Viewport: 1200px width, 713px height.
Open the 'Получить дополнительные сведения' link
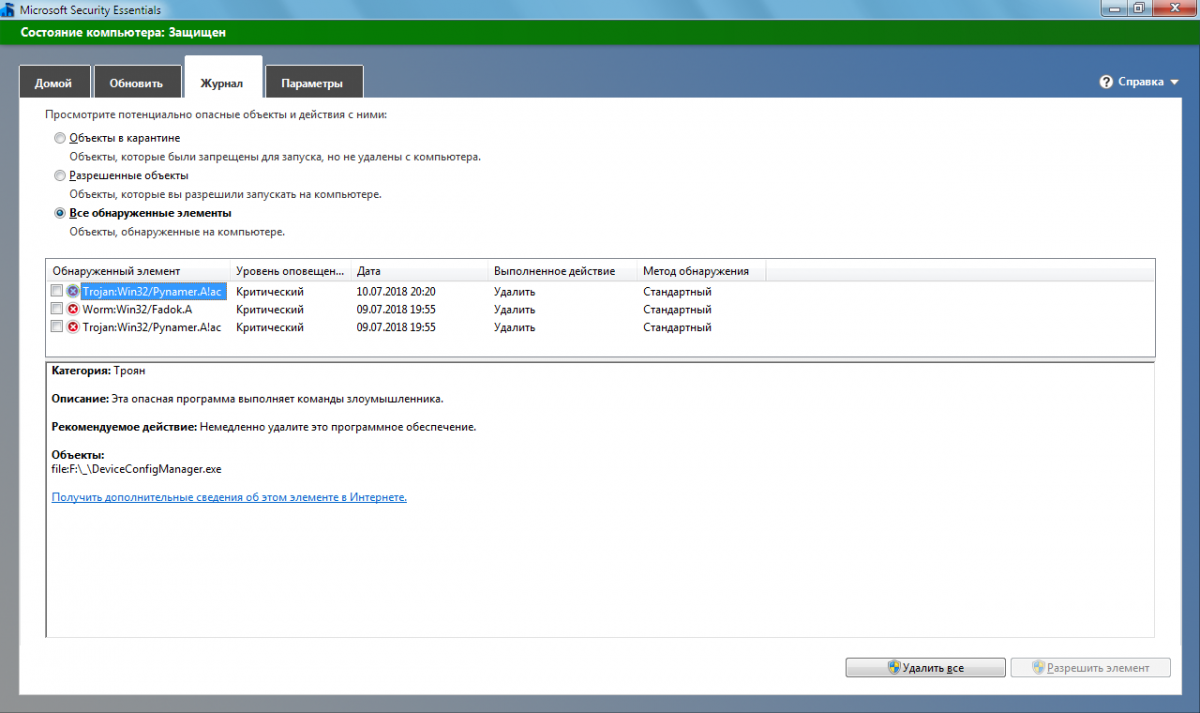[x=229, y=497]
